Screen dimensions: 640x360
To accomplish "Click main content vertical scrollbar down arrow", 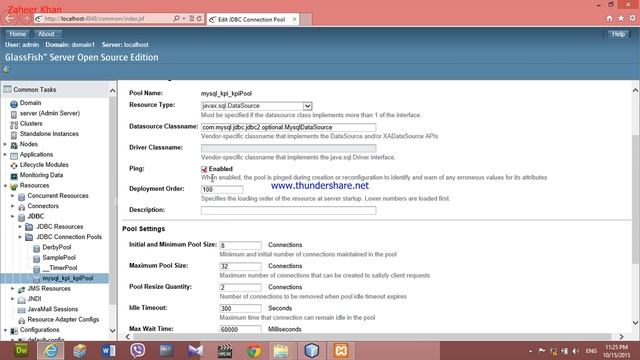I will point(635,323).
